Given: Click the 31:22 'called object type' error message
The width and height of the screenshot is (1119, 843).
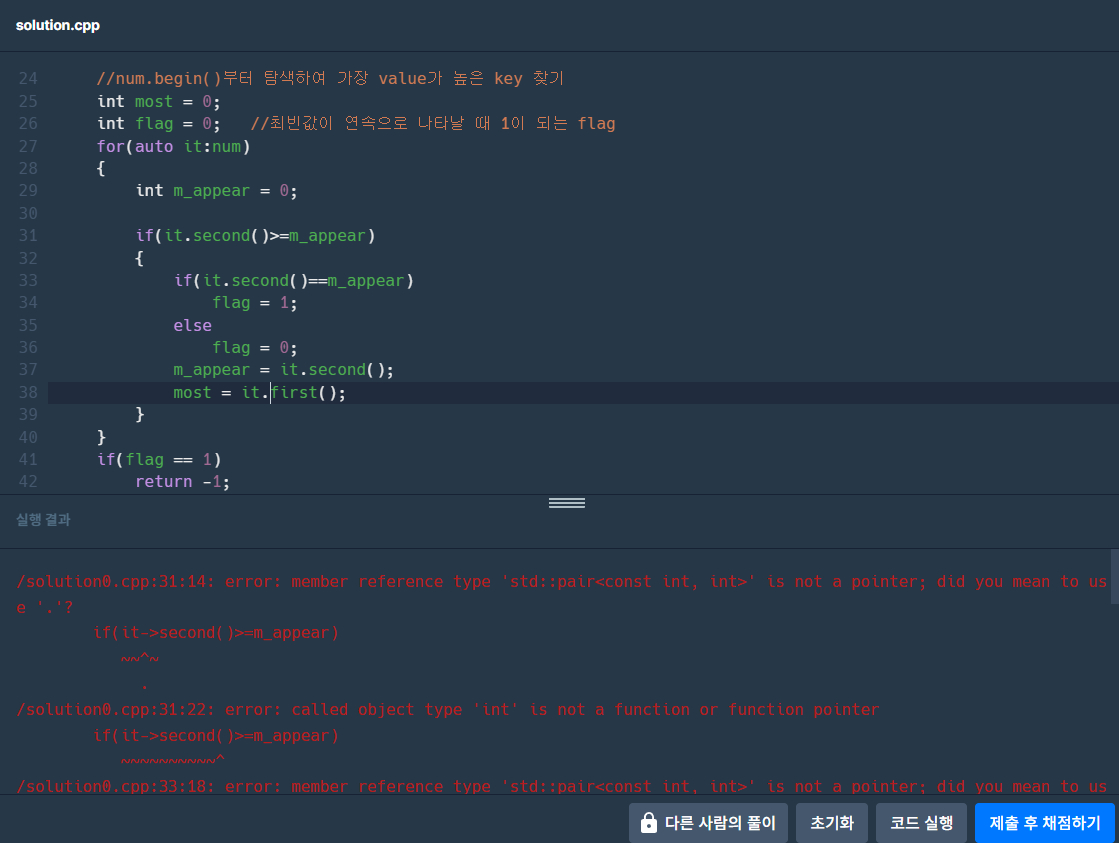Looking at the screenshot, I should click(448, 710).
